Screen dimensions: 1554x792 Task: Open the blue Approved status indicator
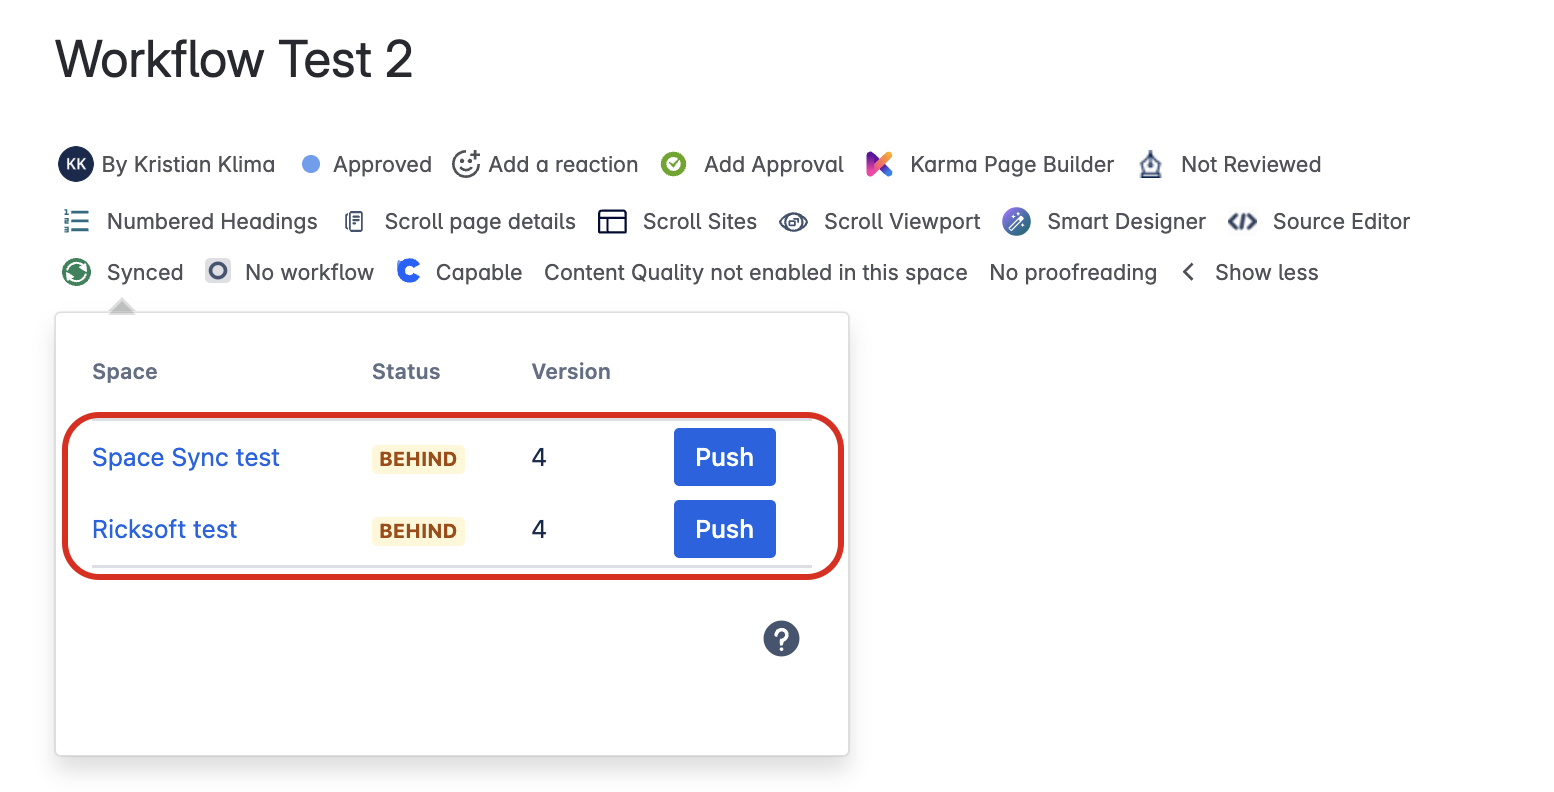(x=366, y=164)
